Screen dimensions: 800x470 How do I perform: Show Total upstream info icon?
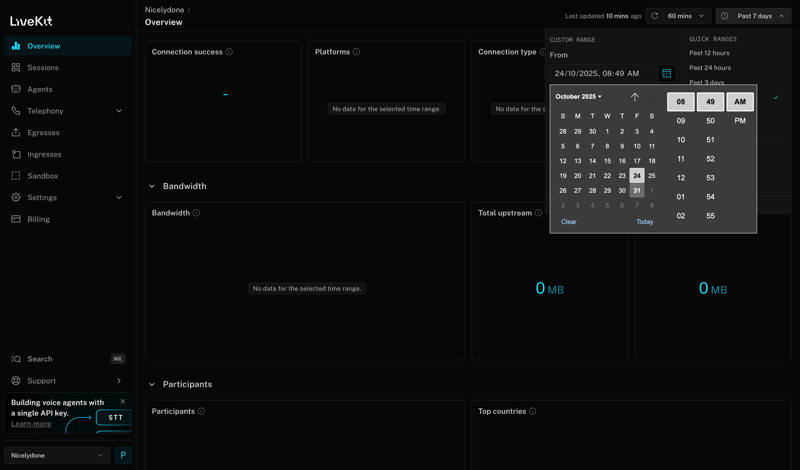[538, 213]
